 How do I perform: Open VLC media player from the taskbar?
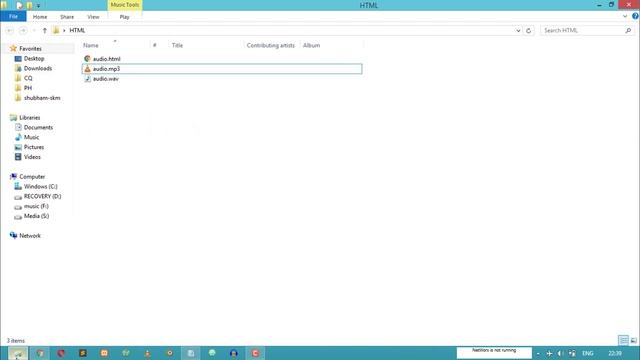(147, 353)
